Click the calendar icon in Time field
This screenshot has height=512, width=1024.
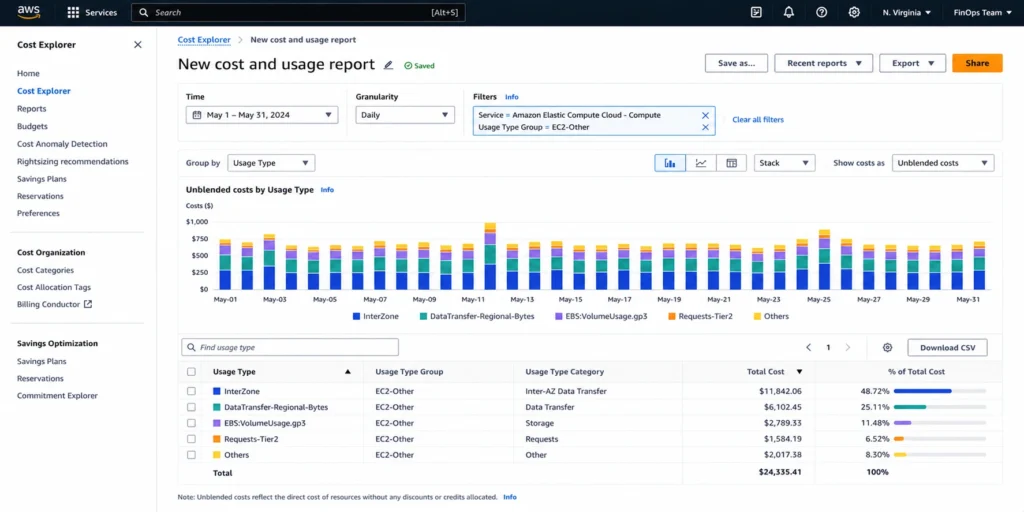[197, 115]
